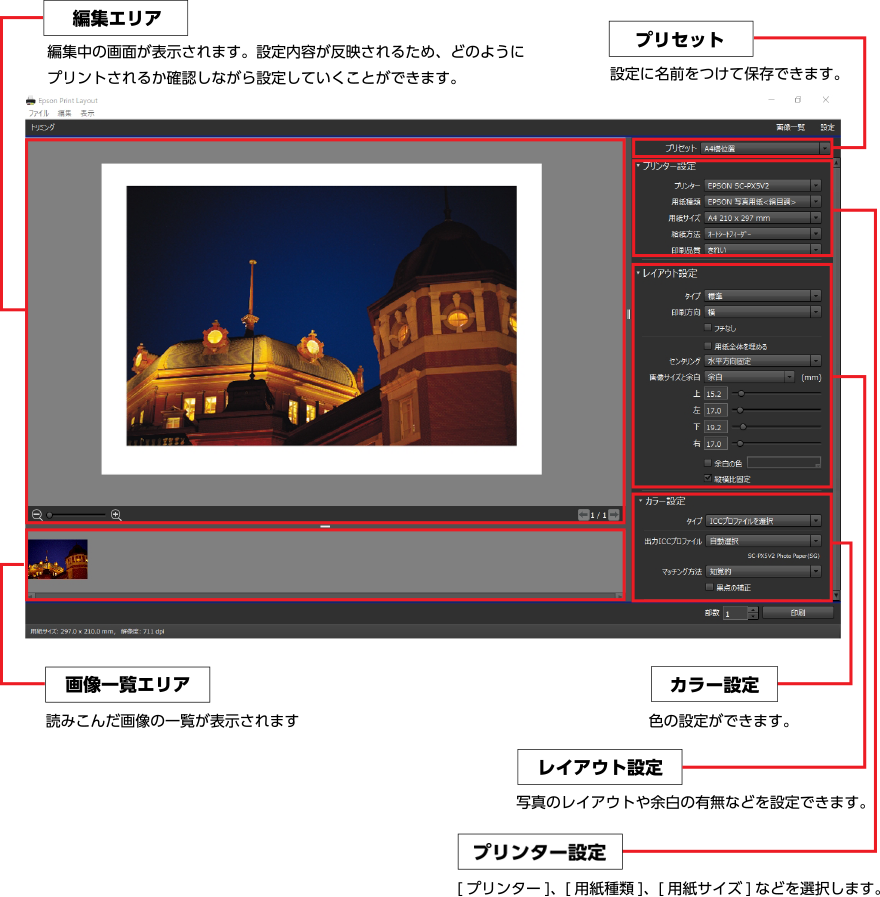Collapse the カラー設定 section triangle
The height and width of the screenshot is (897, 880).
tap(639, 501)
